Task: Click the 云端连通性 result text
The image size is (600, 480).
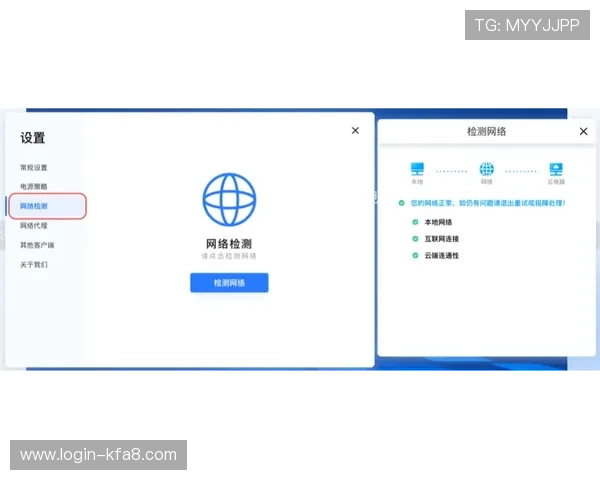Action: point(442,256)
